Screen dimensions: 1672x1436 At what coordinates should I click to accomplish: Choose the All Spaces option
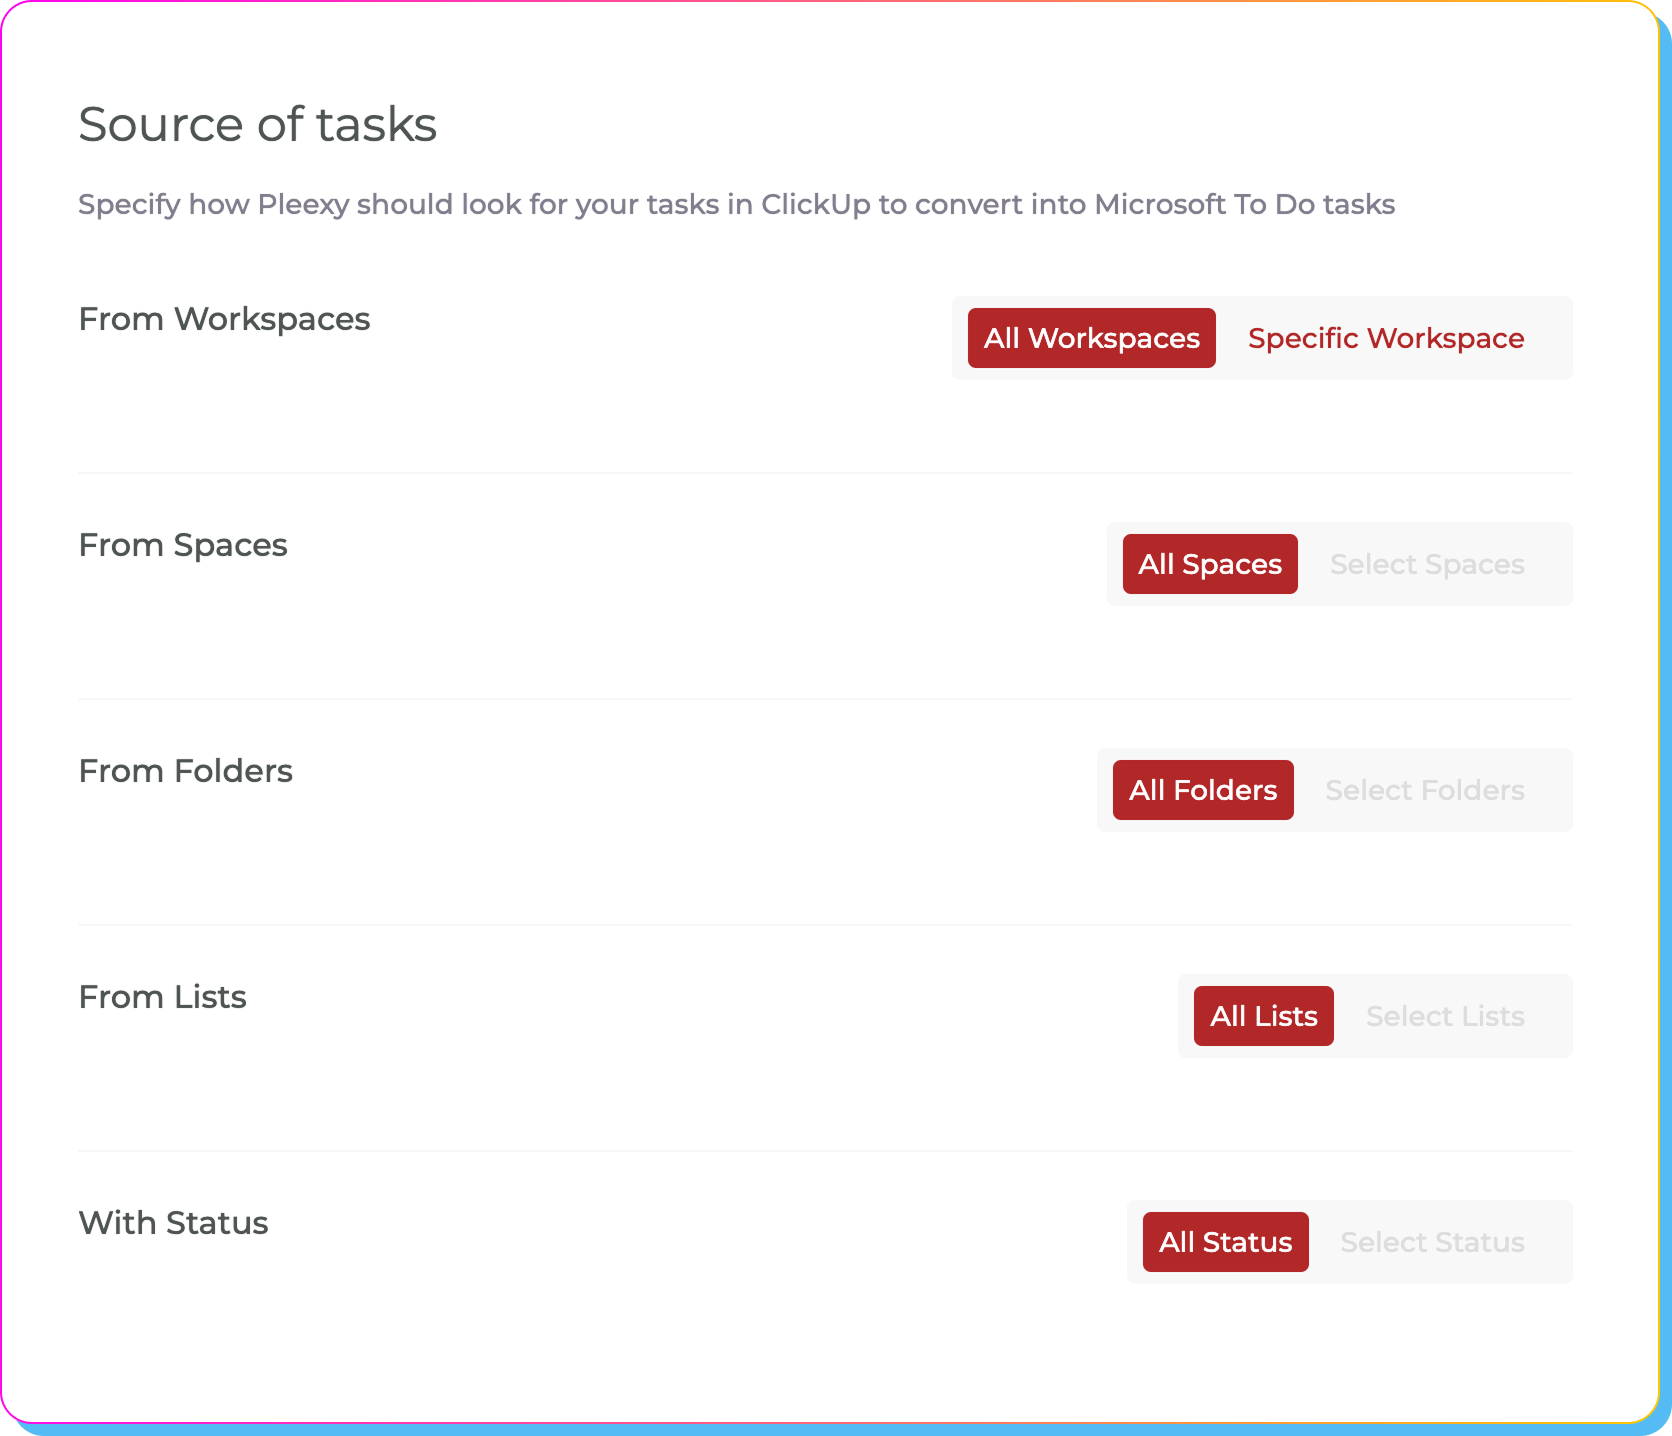click(1210, 564)
